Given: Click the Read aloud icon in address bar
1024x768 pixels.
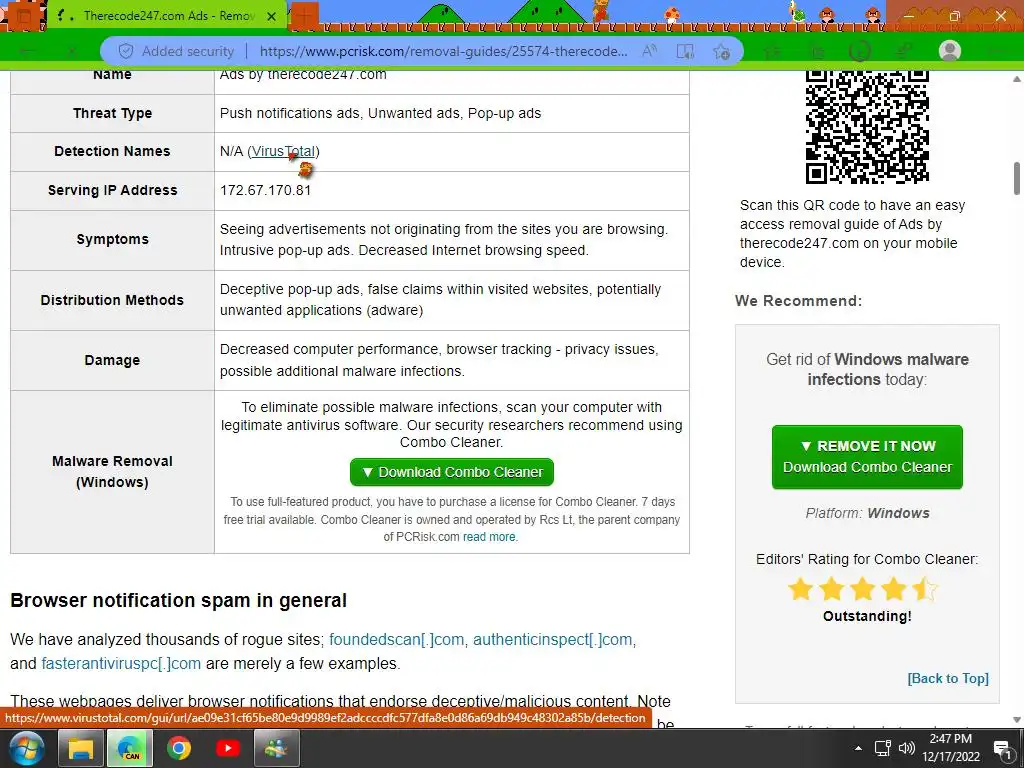Looking at the screenshot, I should coord(650,51).
